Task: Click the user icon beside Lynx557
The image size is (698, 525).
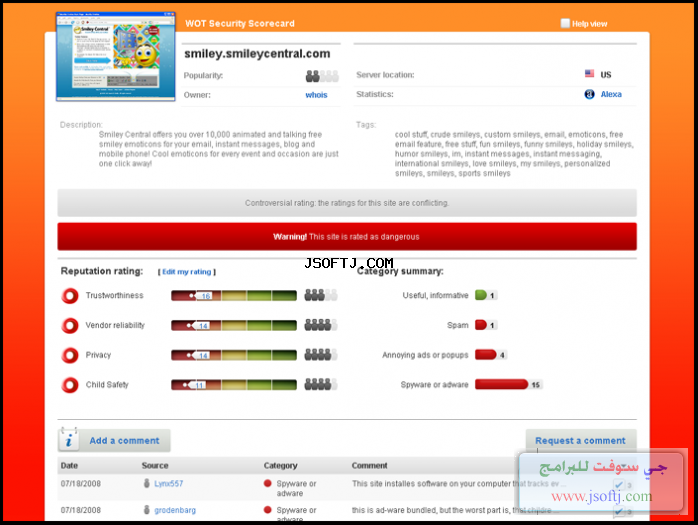Action: click(x=146, y=483)
